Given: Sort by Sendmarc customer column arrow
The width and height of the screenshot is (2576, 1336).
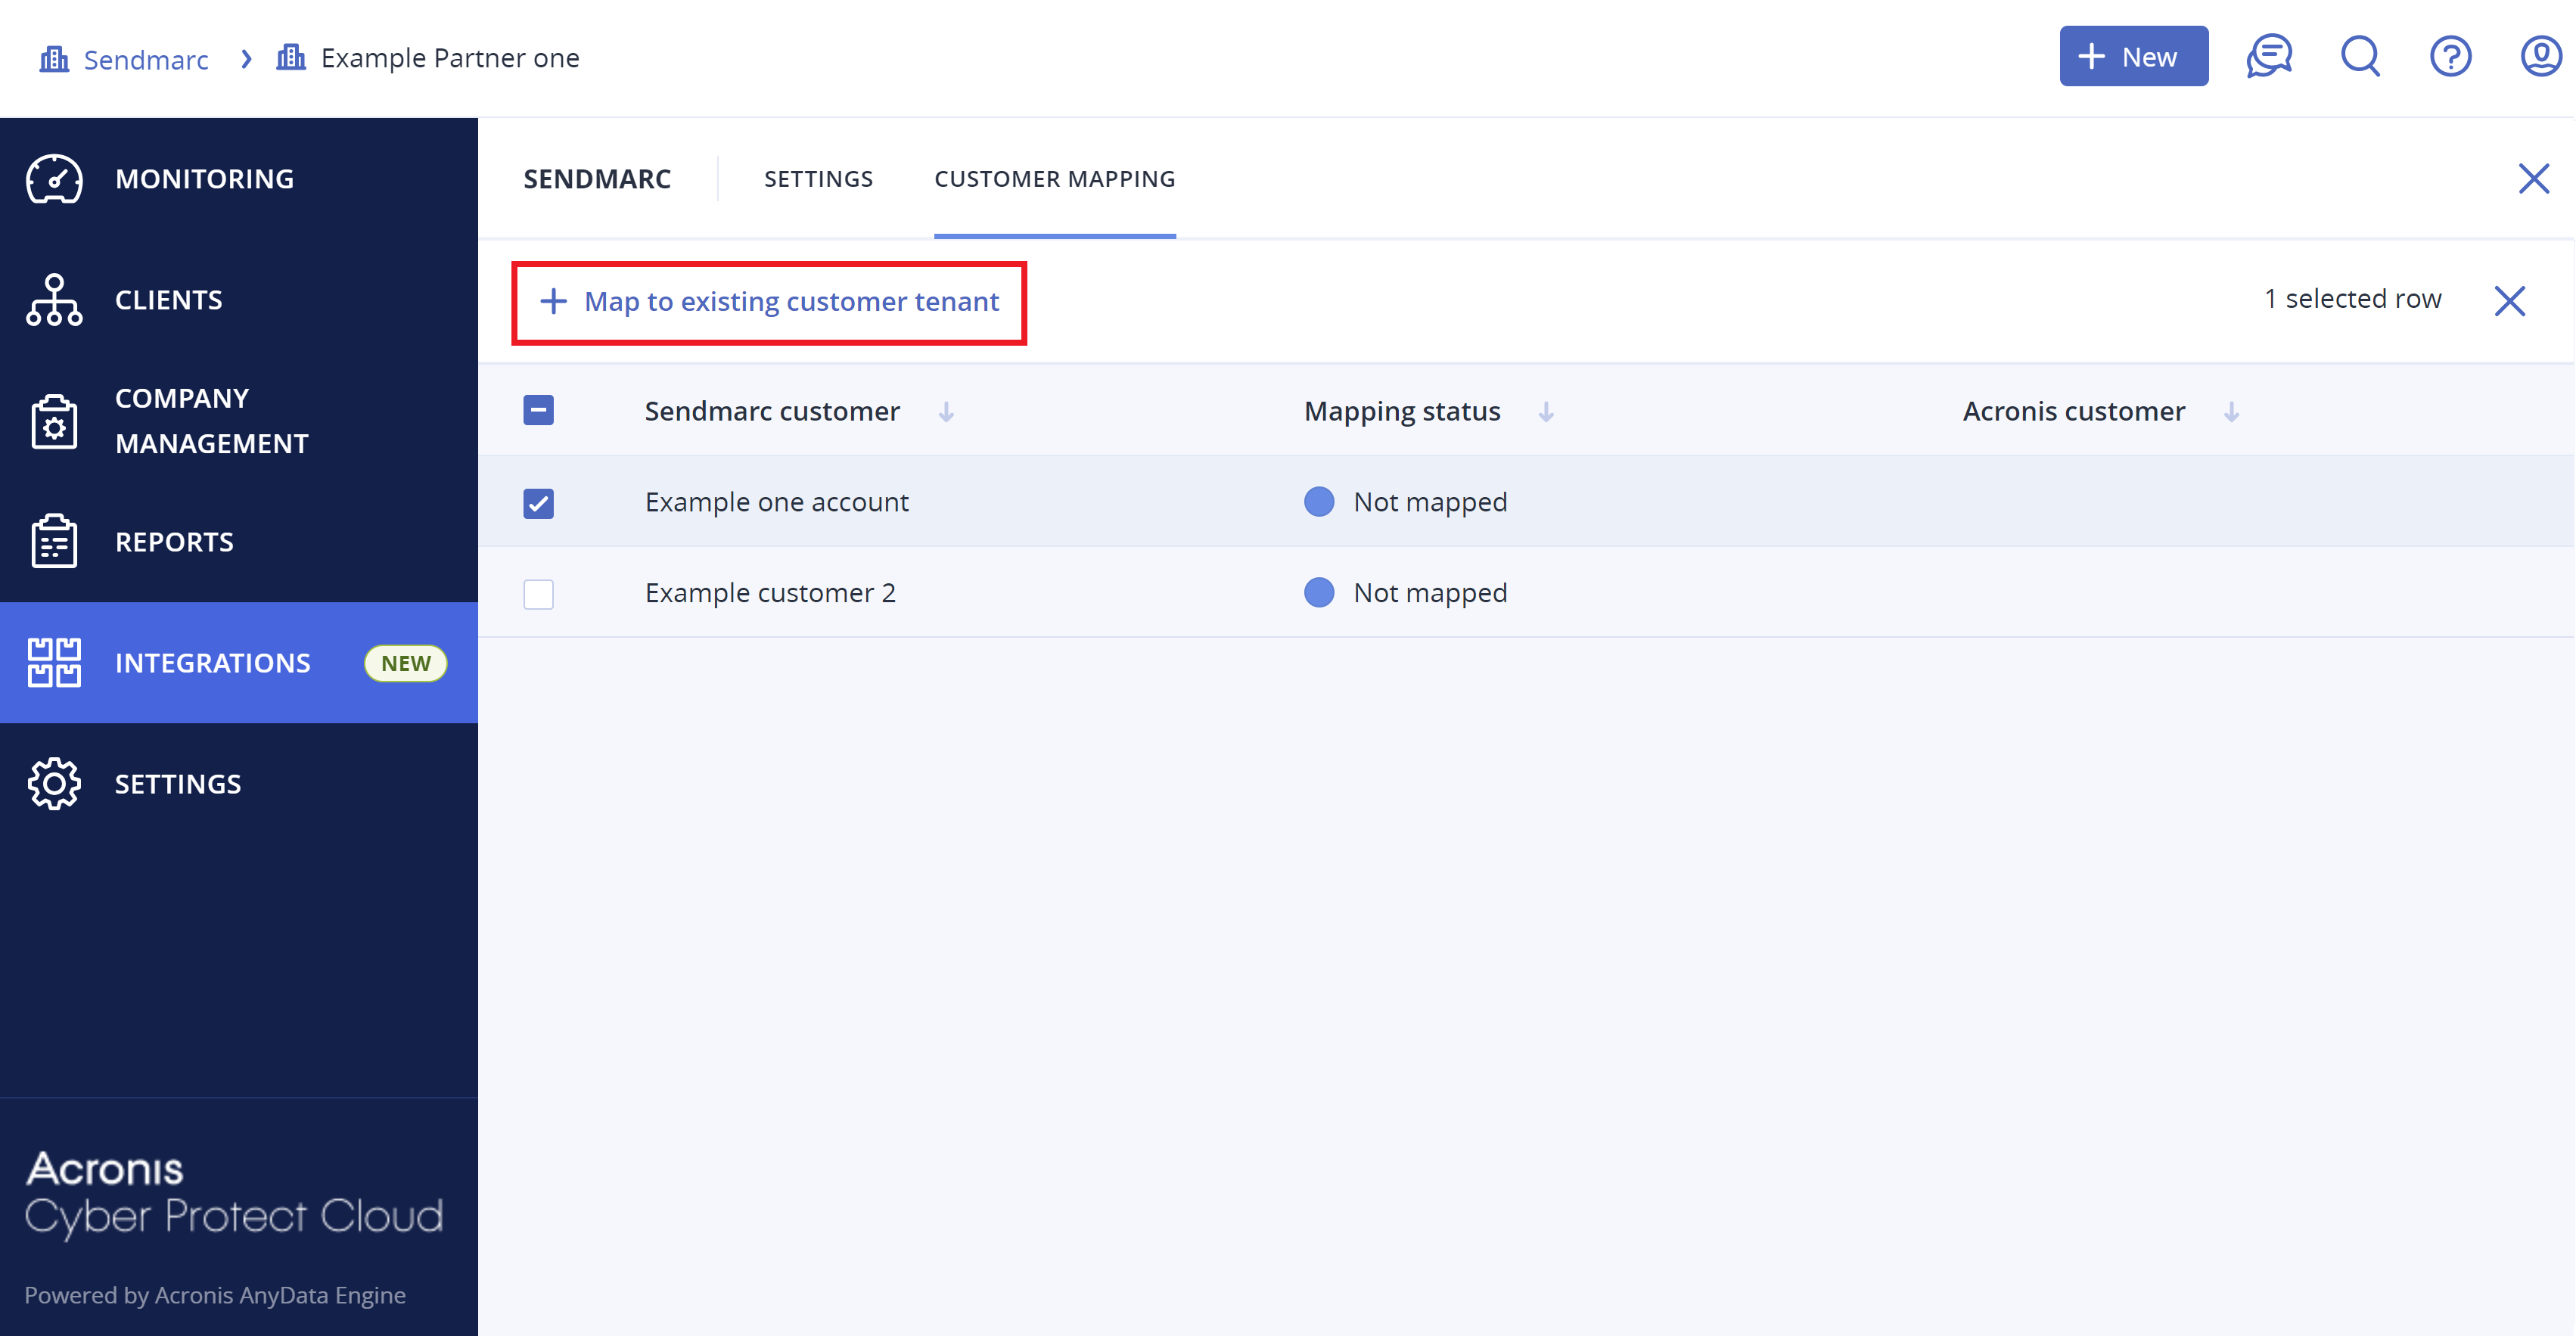Looking at the screenshot, I should pos(946,412).
